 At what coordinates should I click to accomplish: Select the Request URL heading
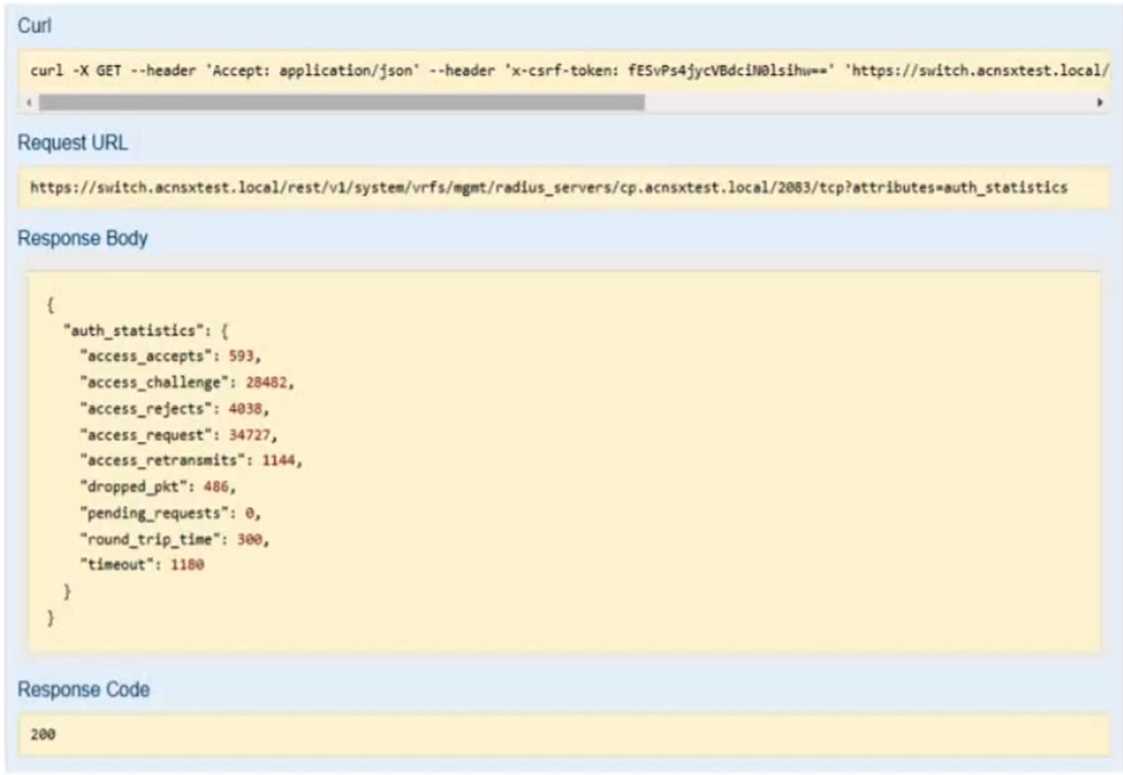tap(72, 143)
